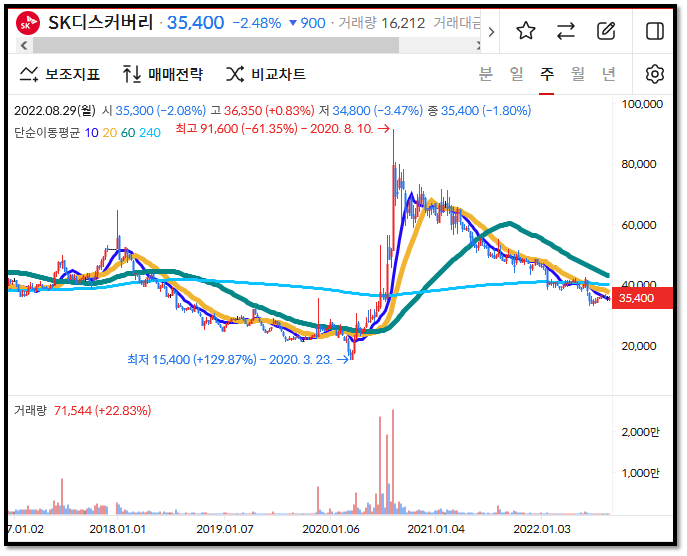This screenshot has width=687, height=556.
Task: Click the 2,000만 volume axis label
Action: point(640,432)
